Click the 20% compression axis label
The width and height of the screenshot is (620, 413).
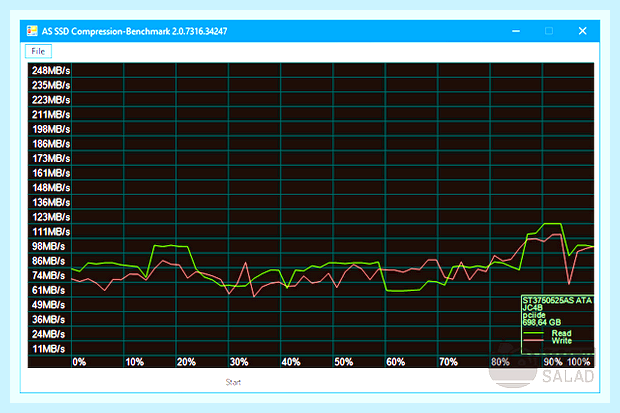(186, 362)
